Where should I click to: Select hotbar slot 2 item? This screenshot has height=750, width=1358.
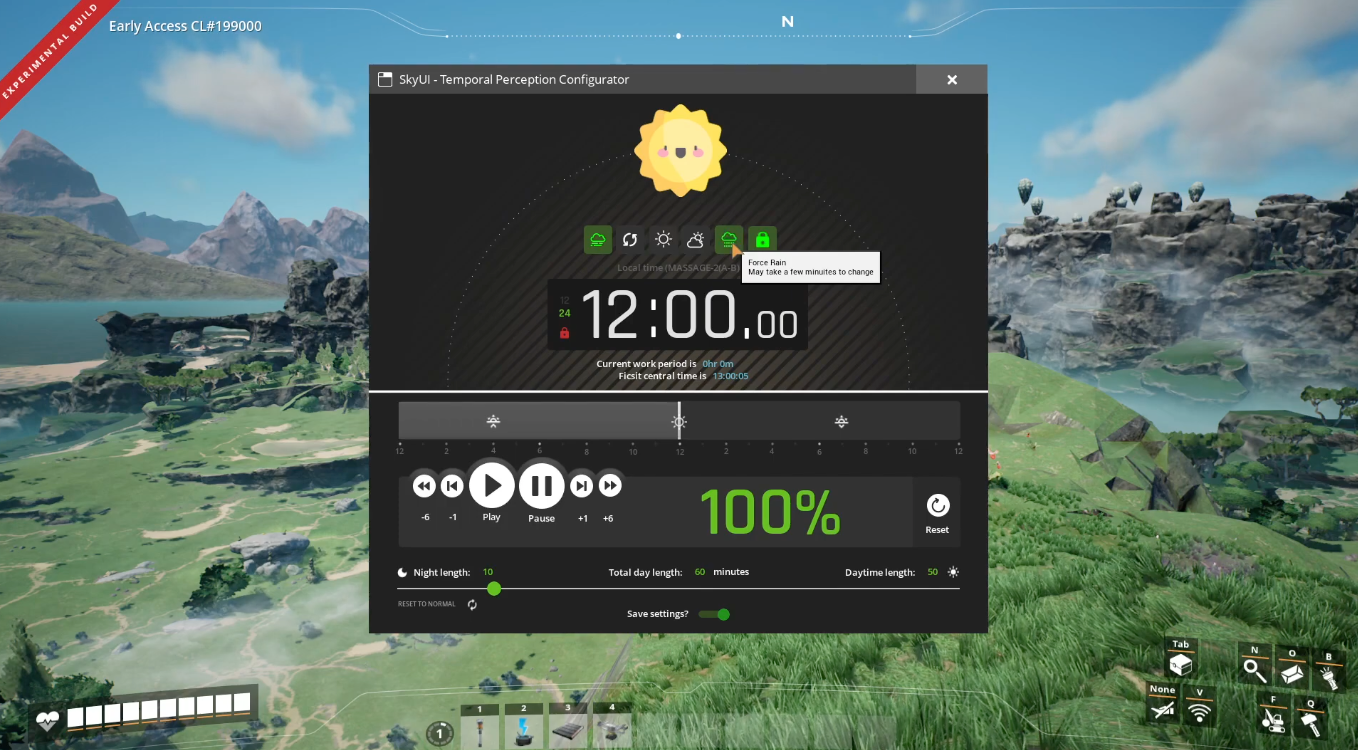tap(523, 729)
